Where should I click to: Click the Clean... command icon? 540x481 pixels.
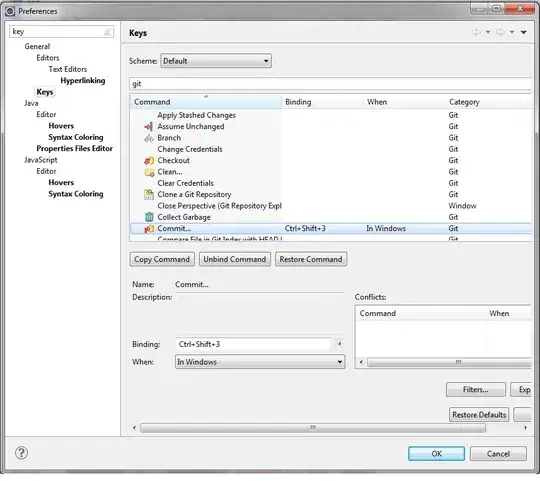[149, 172]
